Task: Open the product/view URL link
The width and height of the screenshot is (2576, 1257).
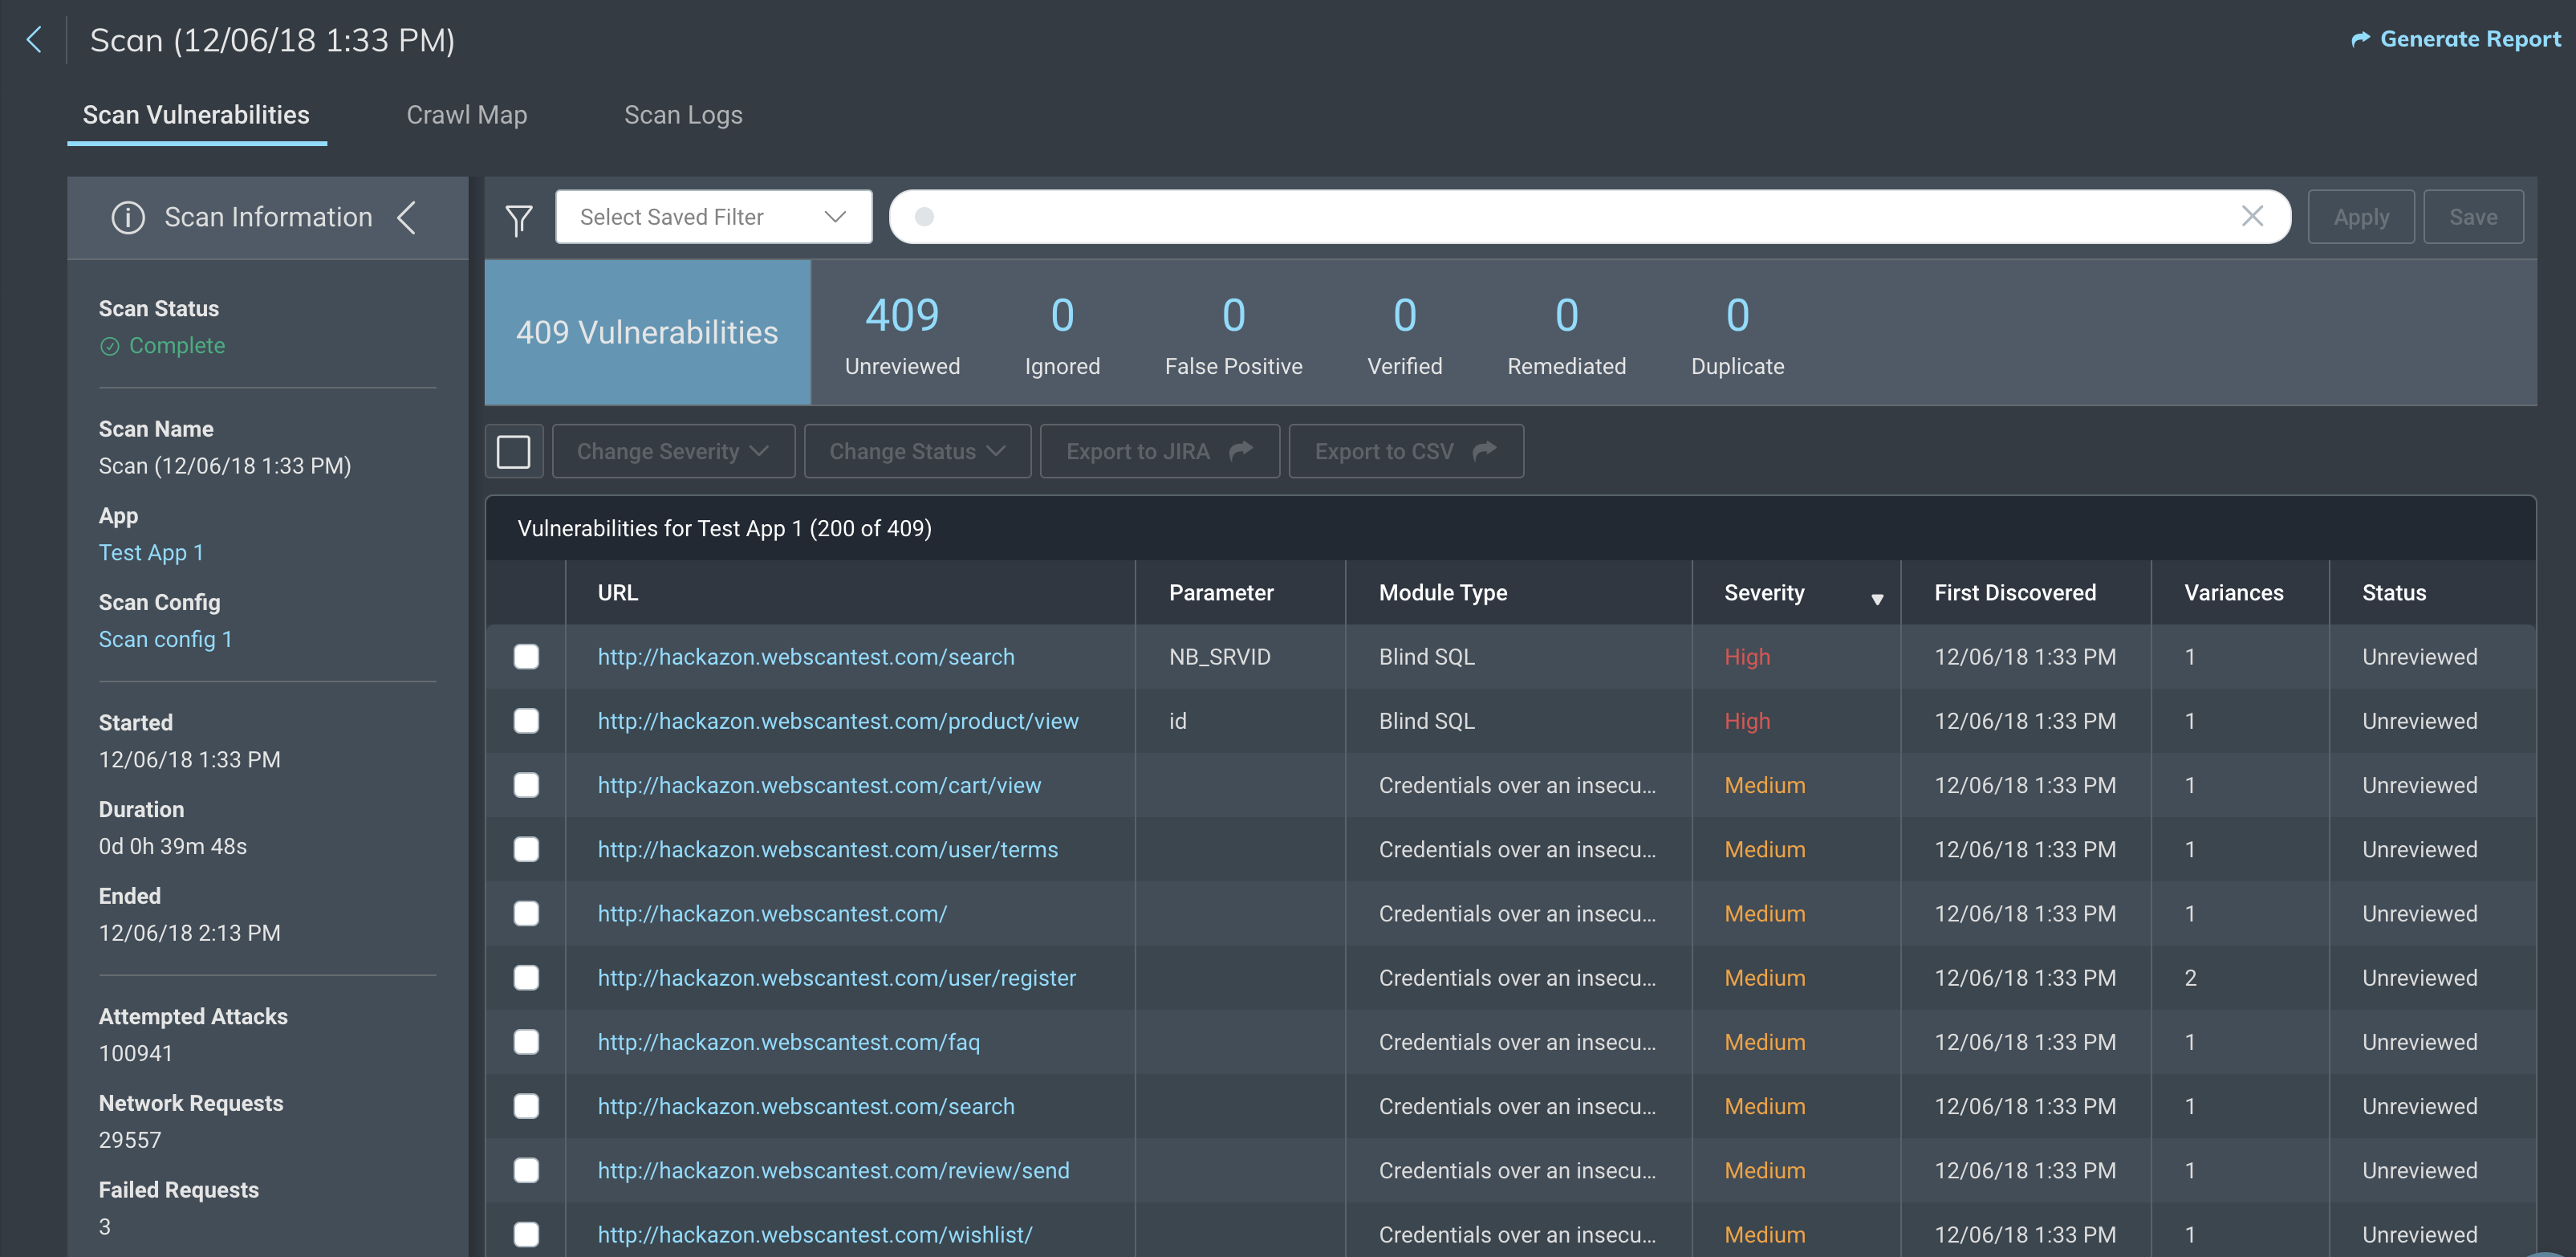Action: point(838,721)
